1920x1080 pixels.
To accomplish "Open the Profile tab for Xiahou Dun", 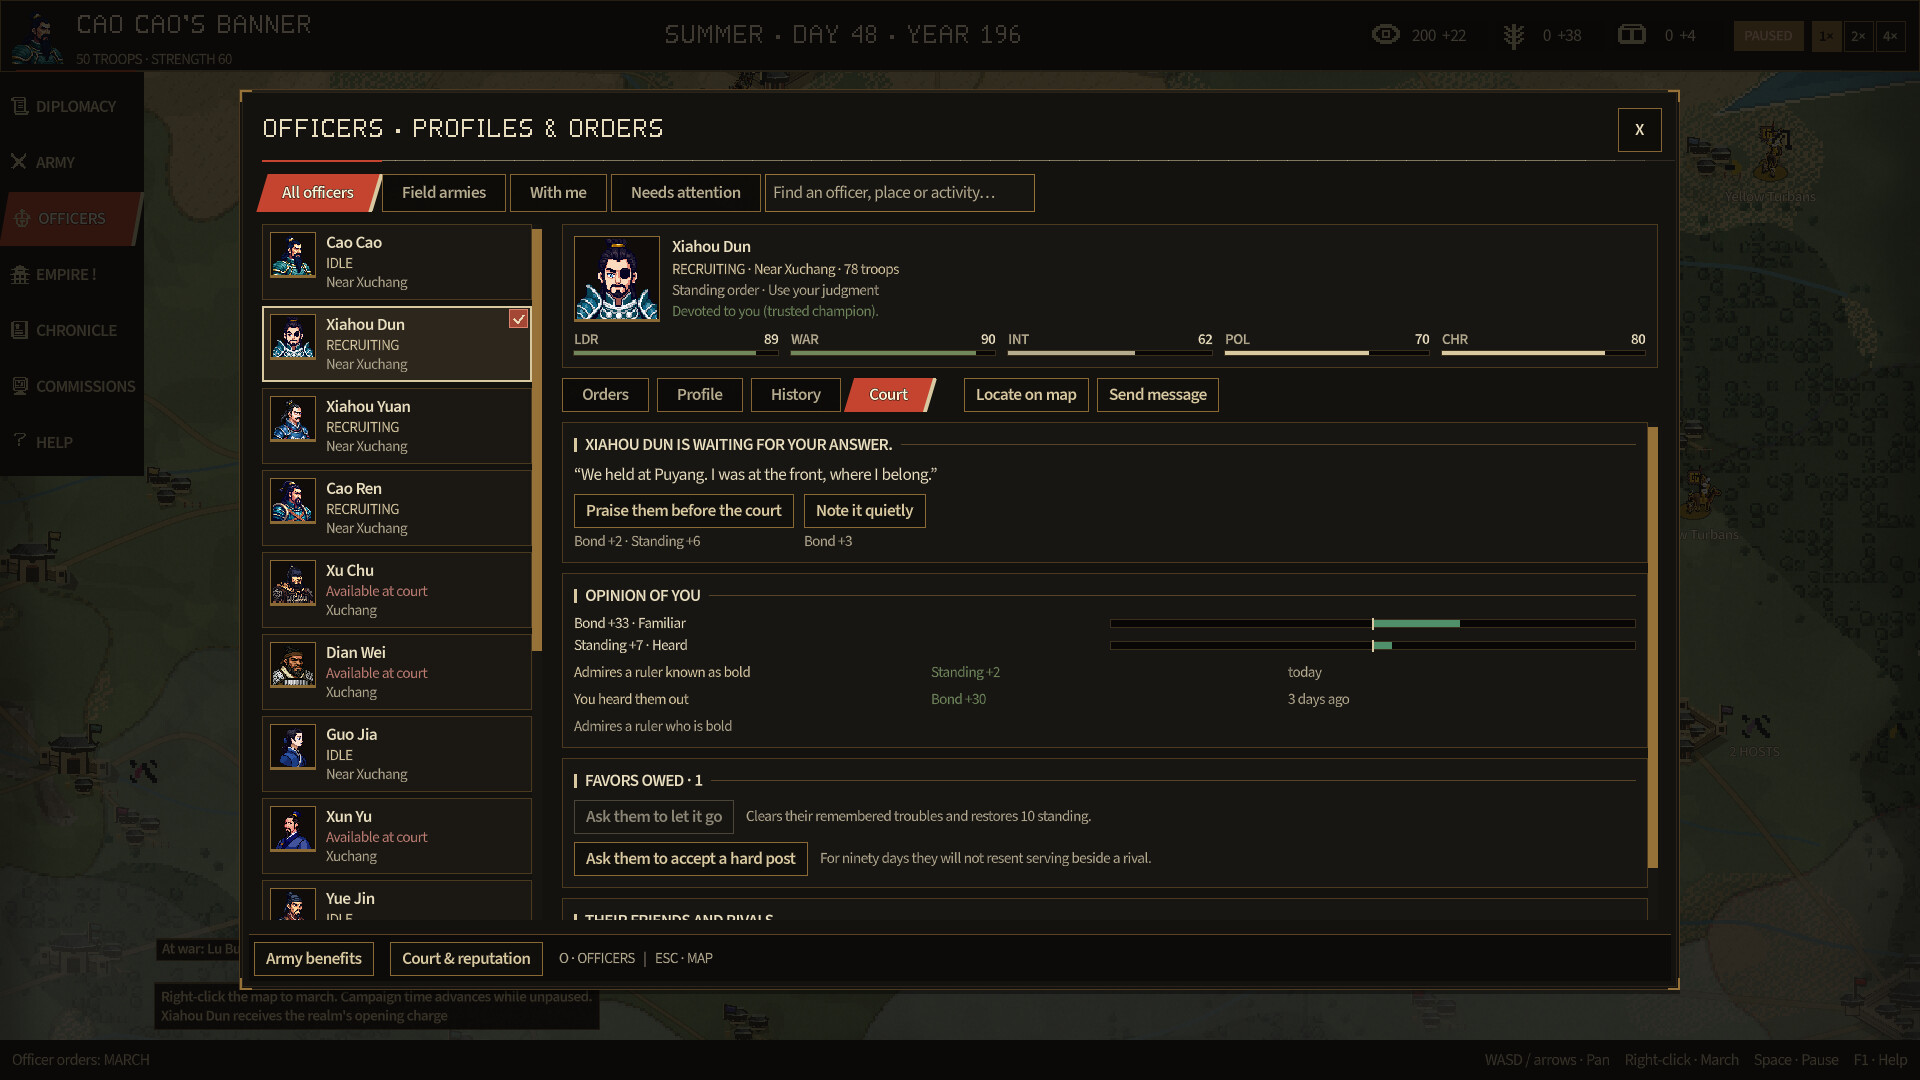I will pos(700,395).
